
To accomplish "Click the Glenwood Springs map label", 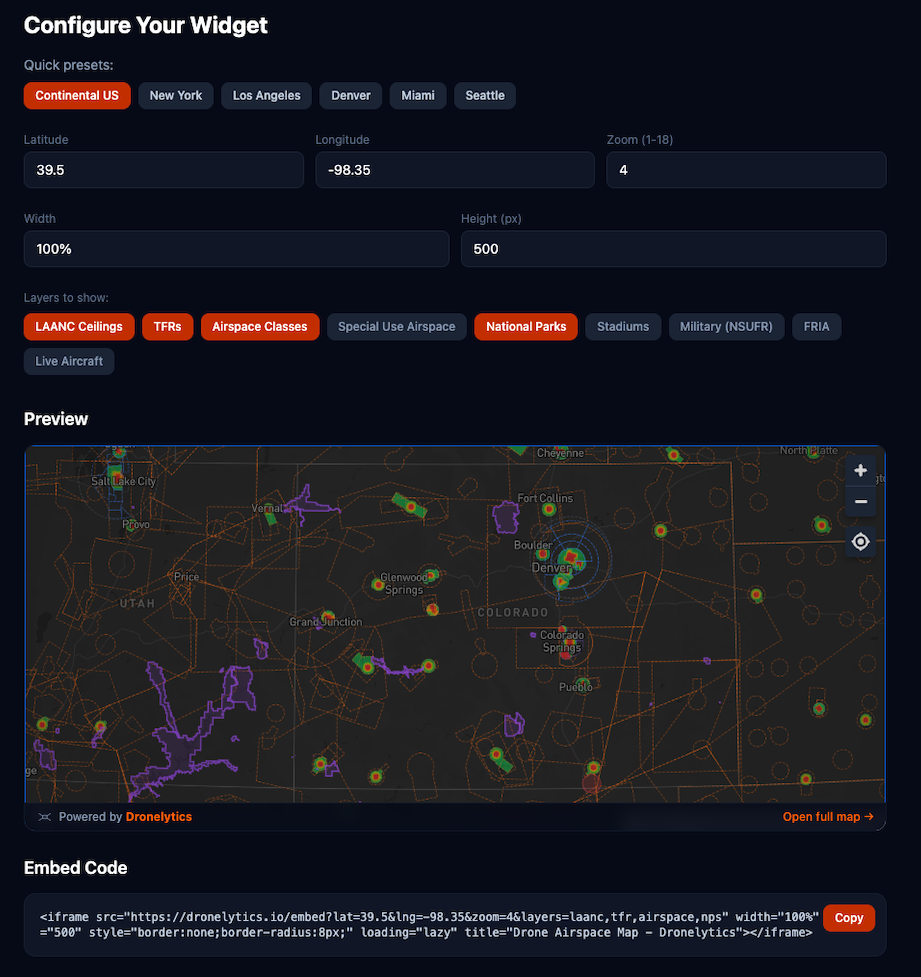I will coord(404,584).
